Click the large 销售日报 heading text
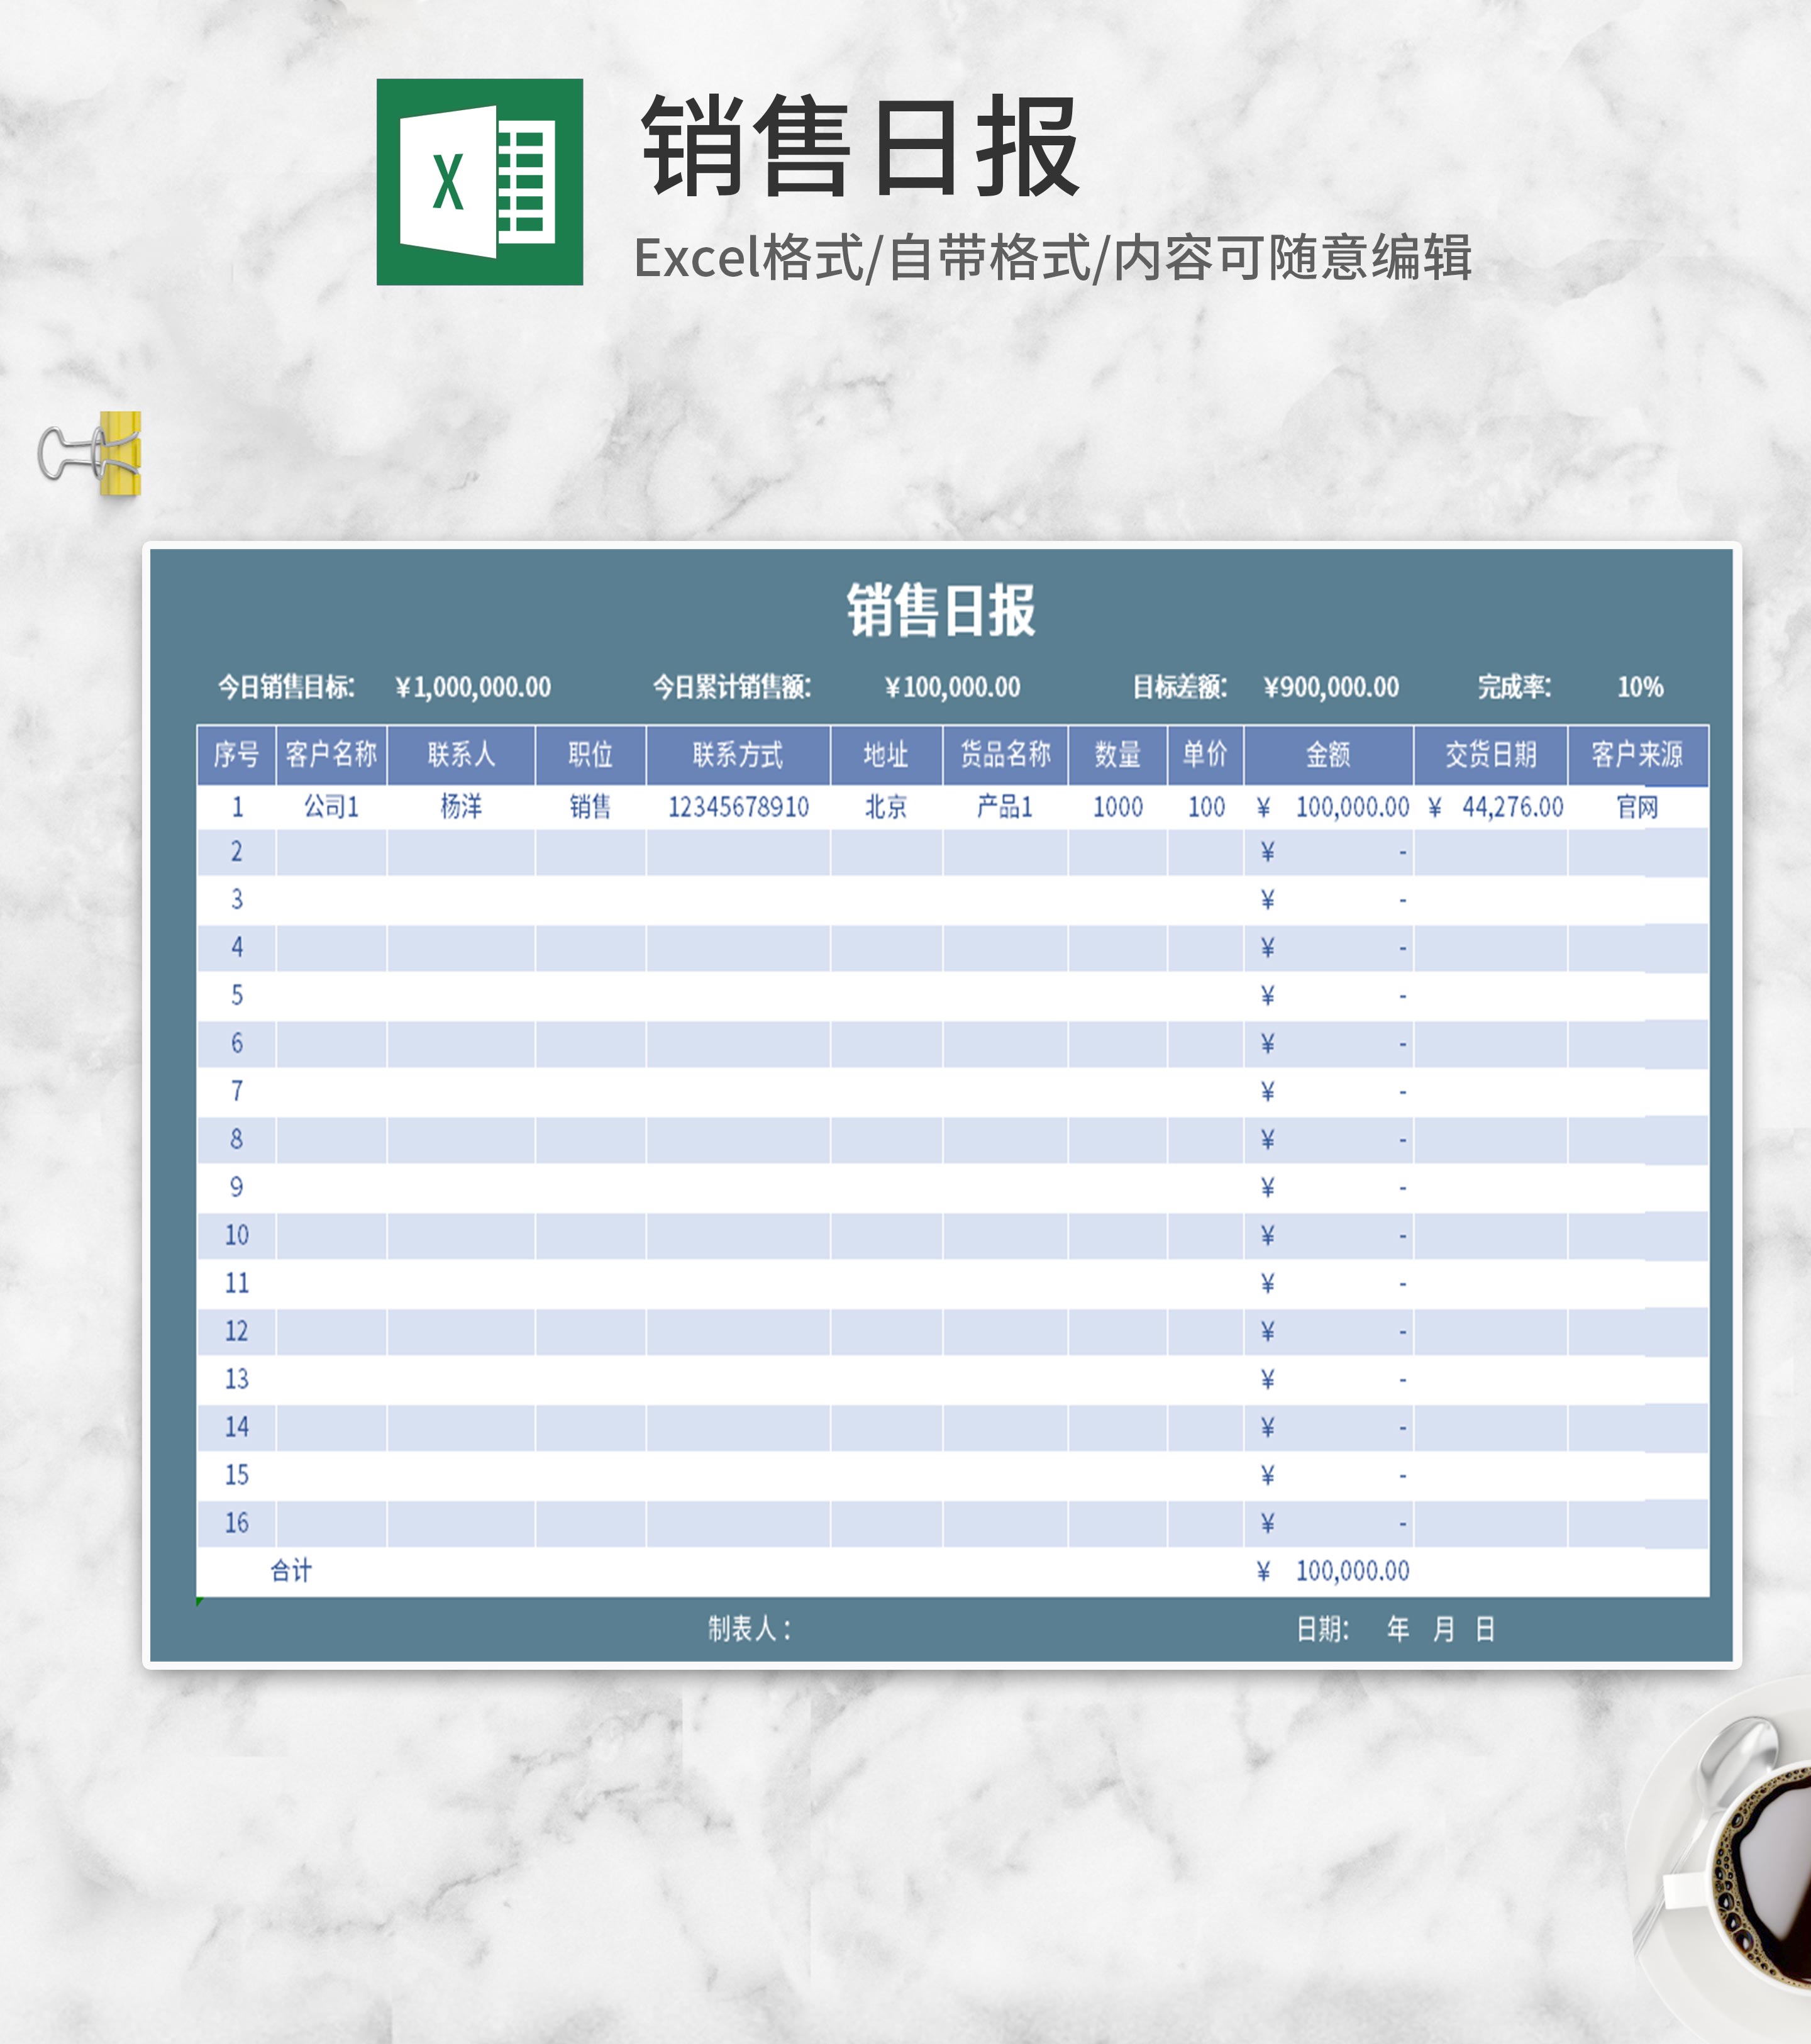The width and height of the screenshot is (1811, 2044). click(860, 148)
